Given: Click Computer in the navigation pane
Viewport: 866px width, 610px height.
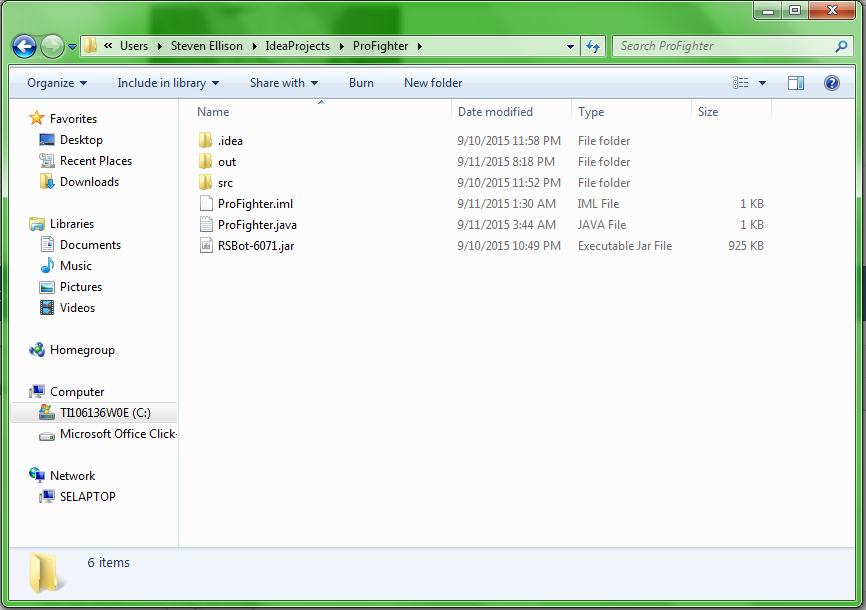Looking at the screenshot, I should 77,392.
